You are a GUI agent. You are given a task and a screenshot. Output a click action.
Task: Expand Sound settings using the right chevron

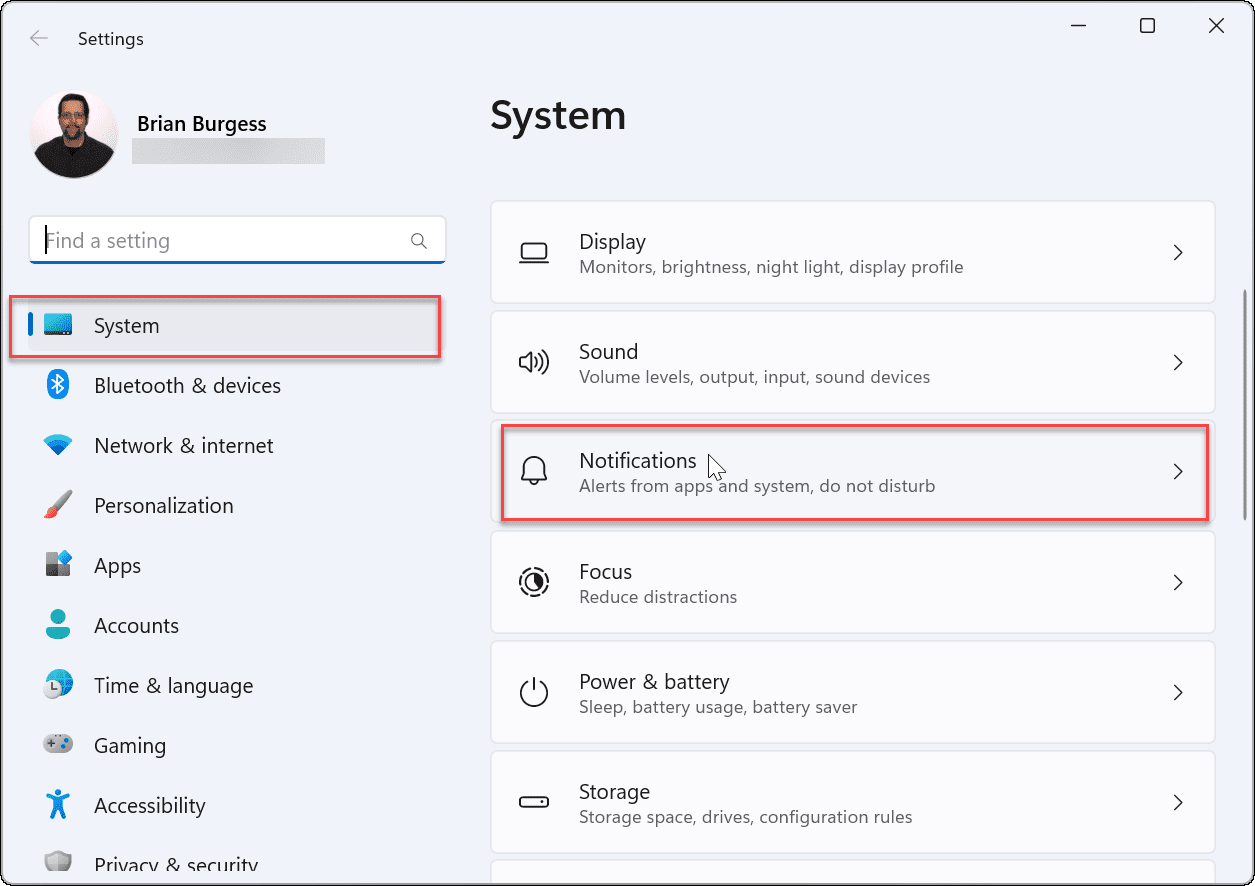1178,362
